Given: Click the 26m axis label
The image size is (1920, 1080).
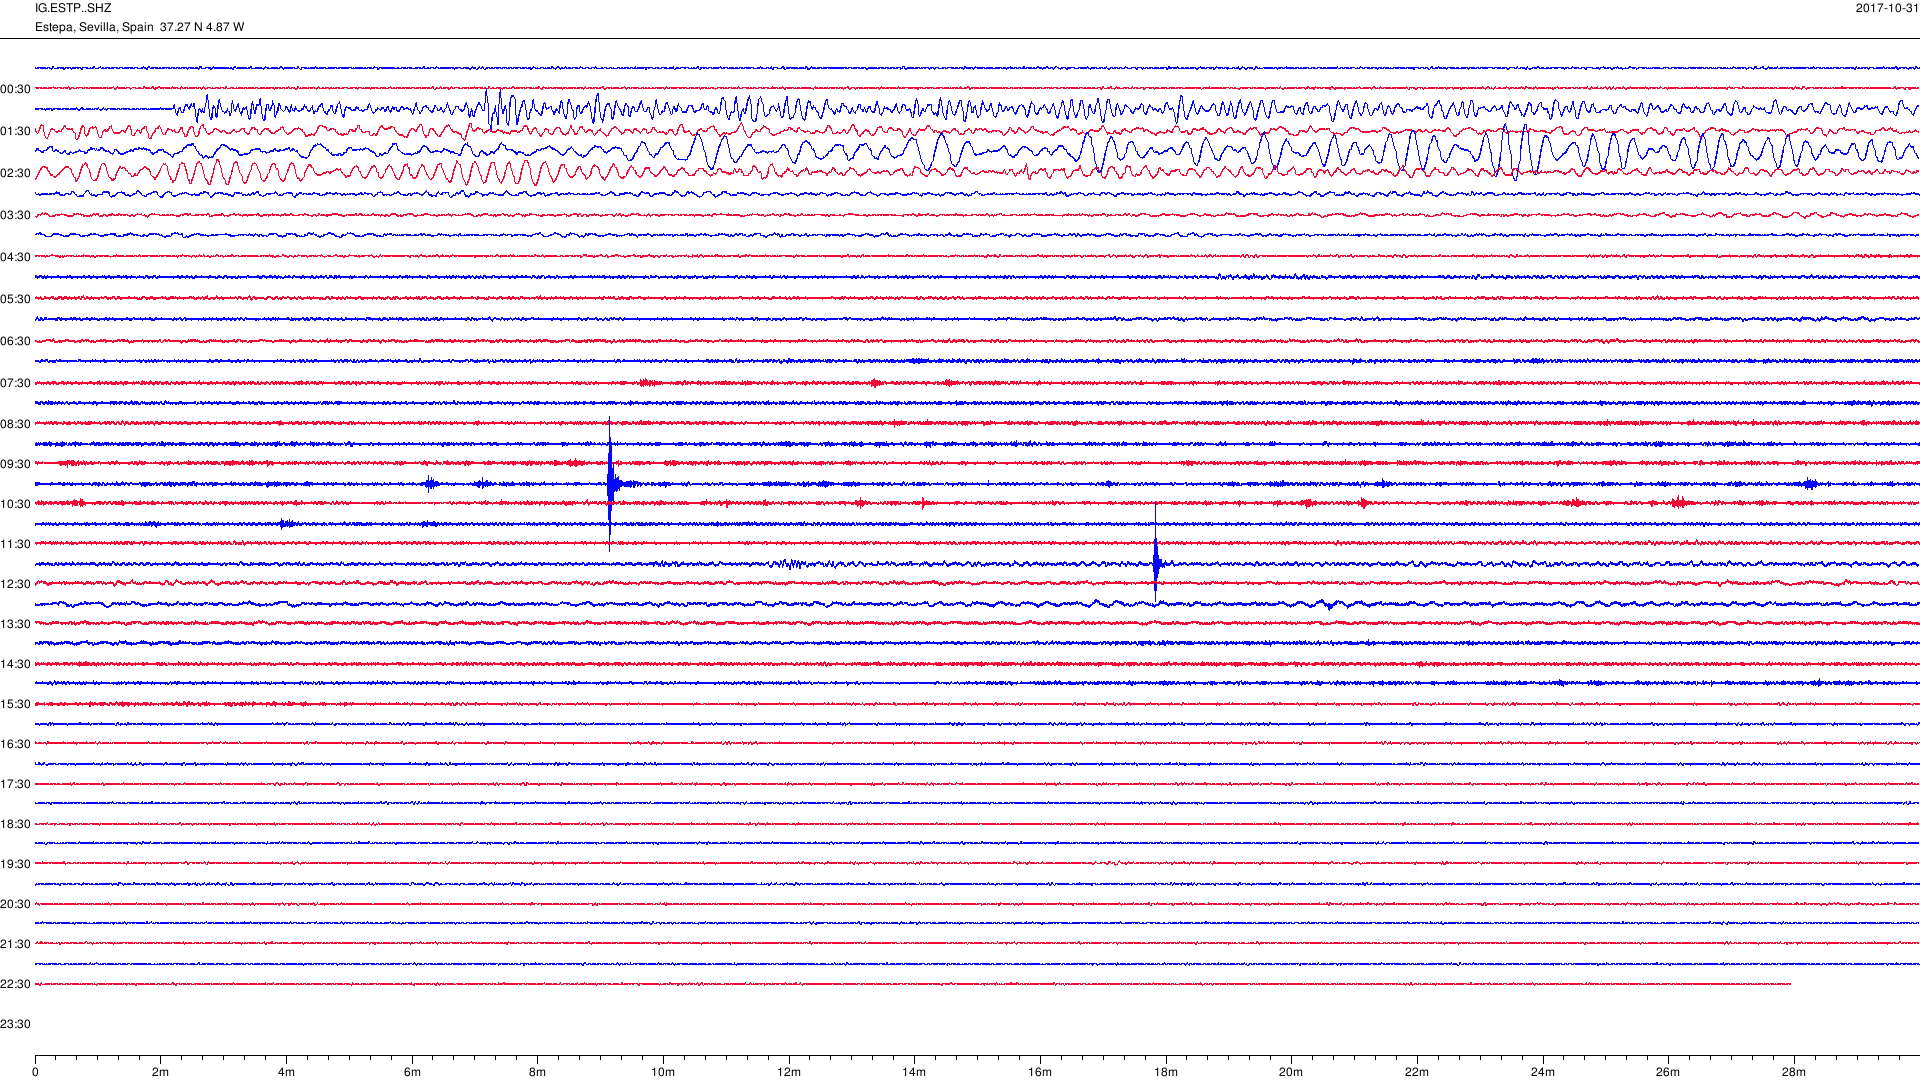Looking at the screenshot, I should 1668,1072.
